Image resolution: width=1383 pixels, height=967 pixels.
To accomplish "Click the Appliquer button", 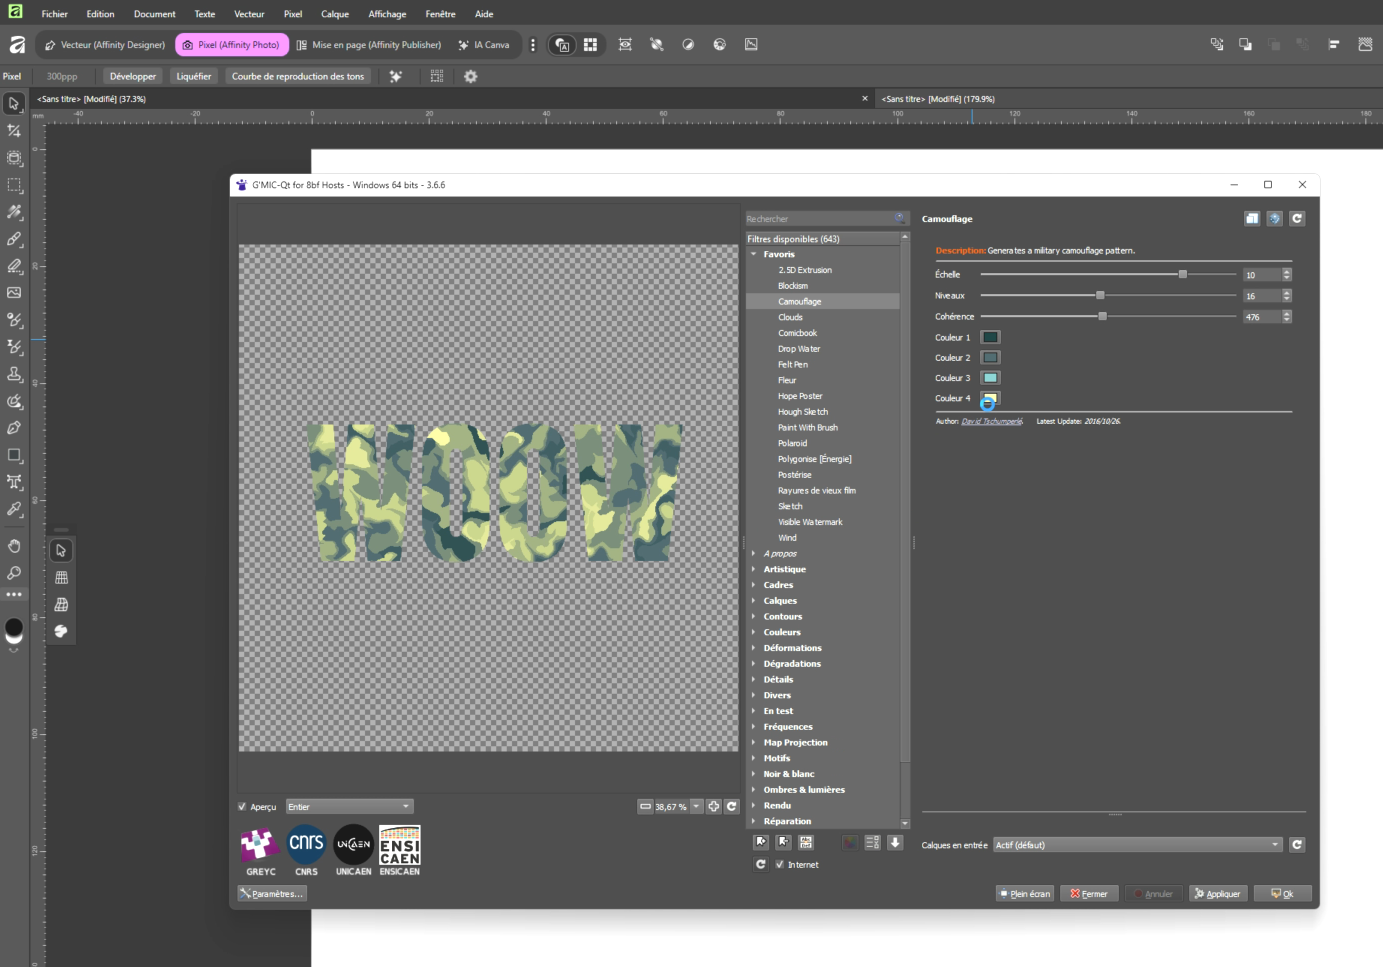I will coord(1217,894).
